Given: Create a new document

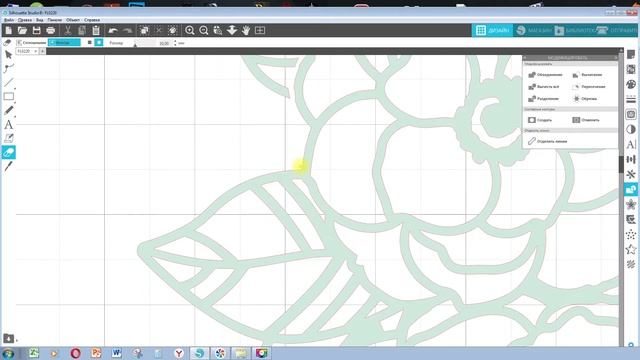Looking at the screenshot, I should (x=9, y=30).
